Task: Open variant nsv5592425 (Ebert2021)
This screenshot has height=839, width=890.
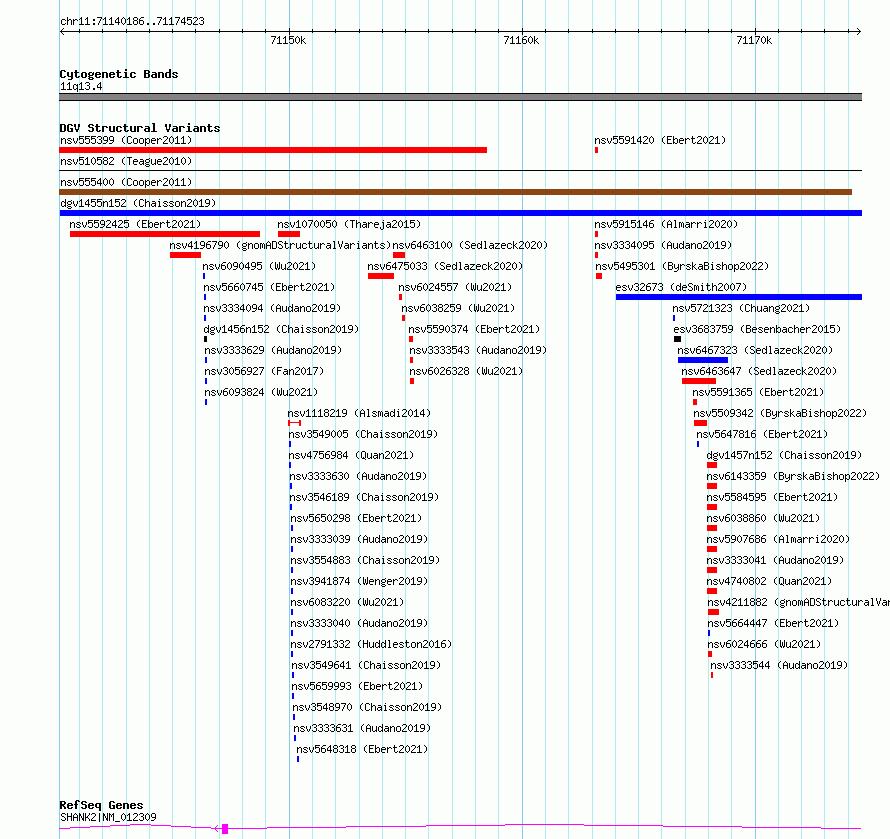Action: pyautogui.click(x=135, y=224)
